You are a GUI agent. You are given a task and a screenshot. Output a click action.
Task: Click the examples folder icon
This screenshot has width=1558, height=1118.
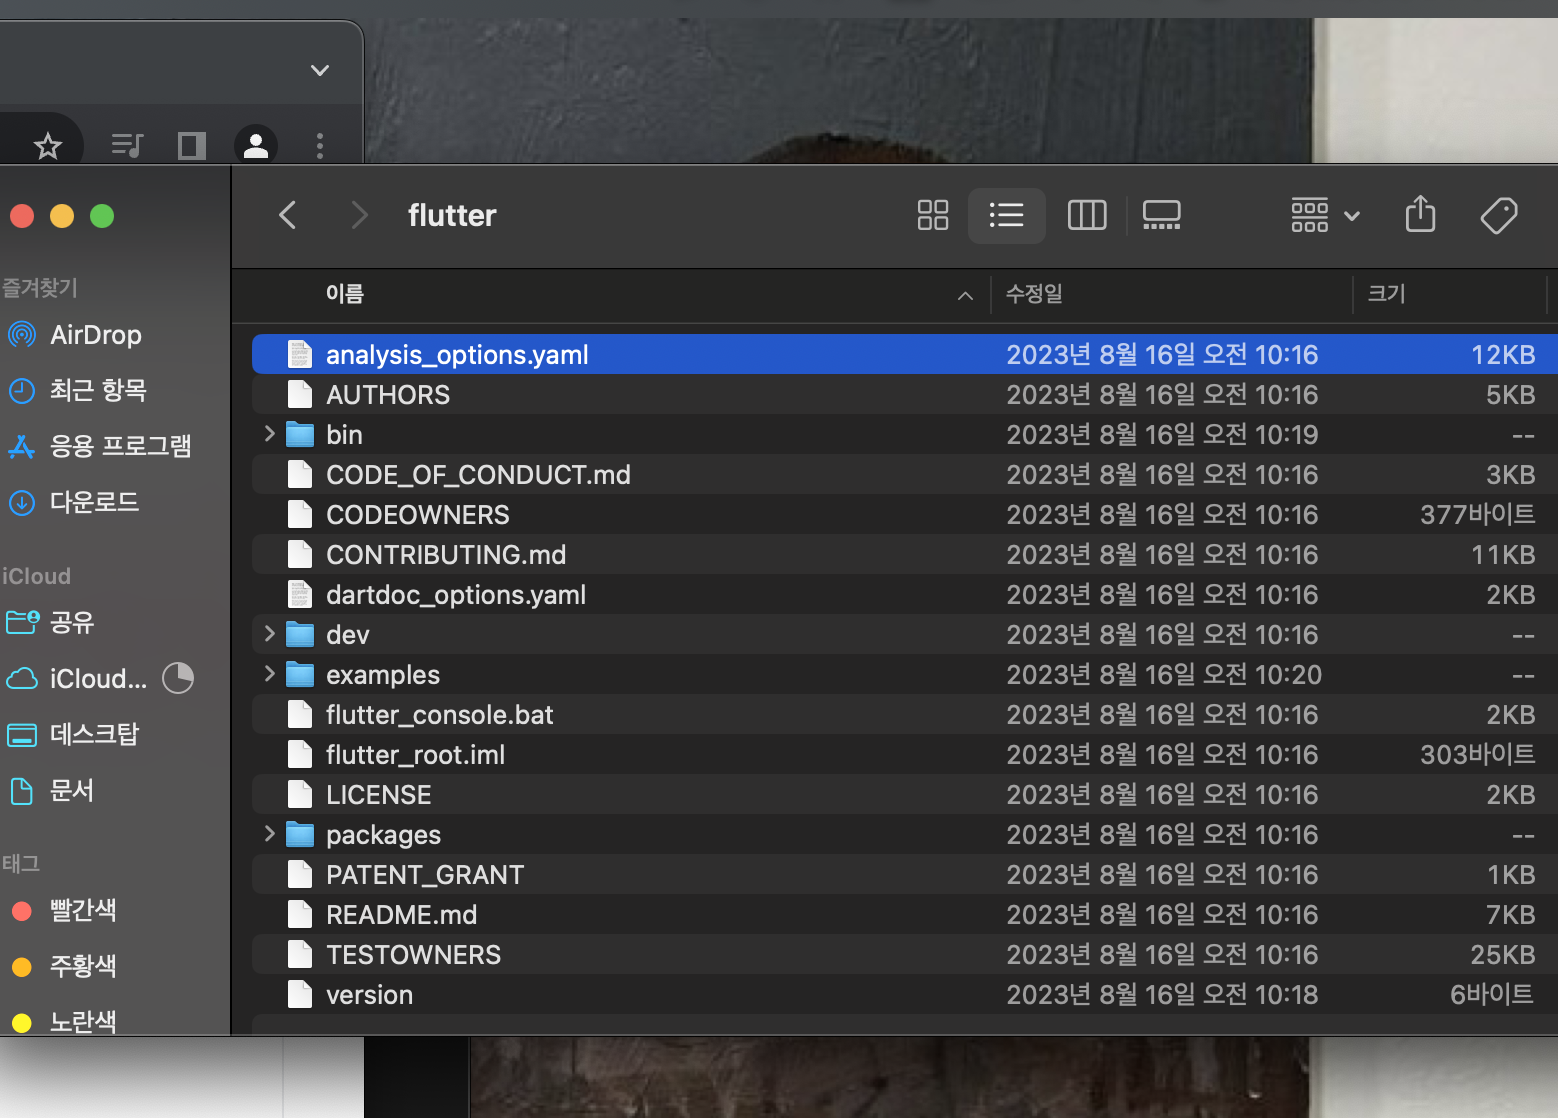[300, 674]
